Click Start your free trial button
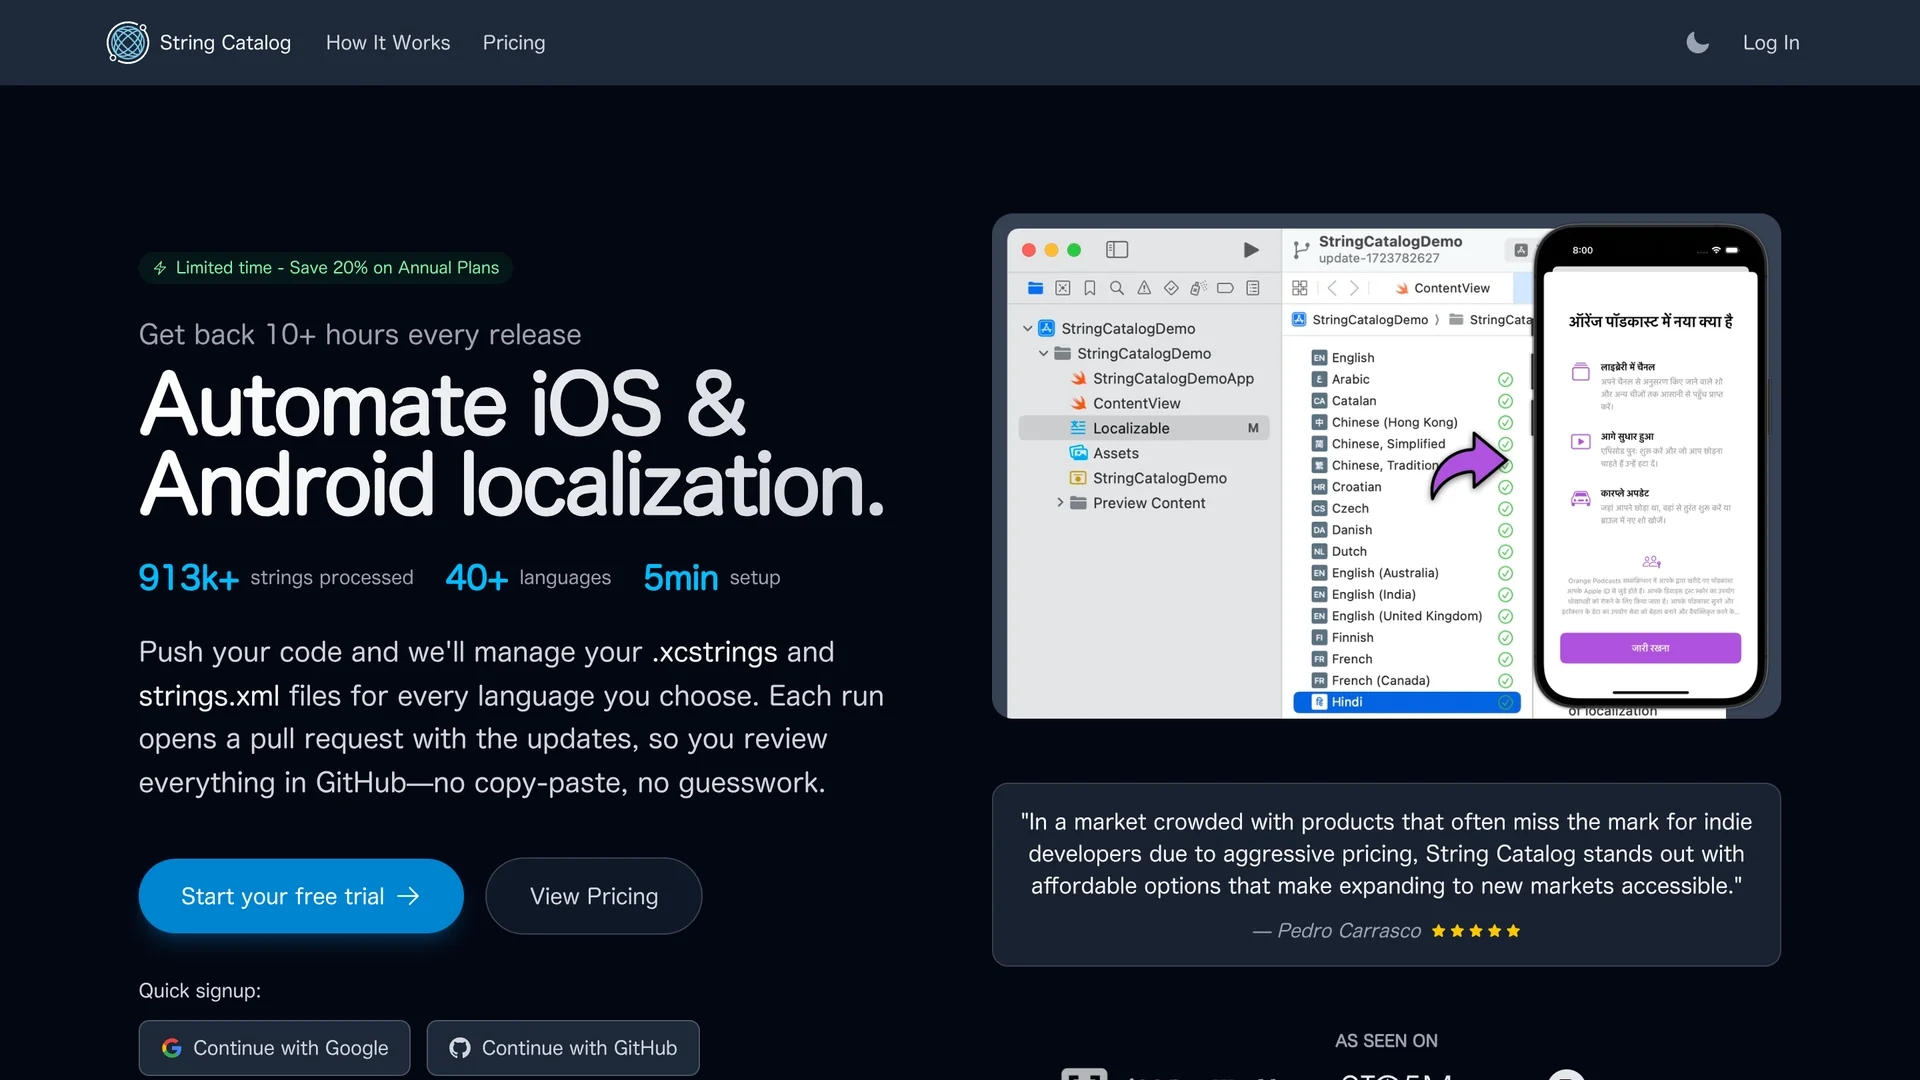1920x1080 pixels. (301, 896)
